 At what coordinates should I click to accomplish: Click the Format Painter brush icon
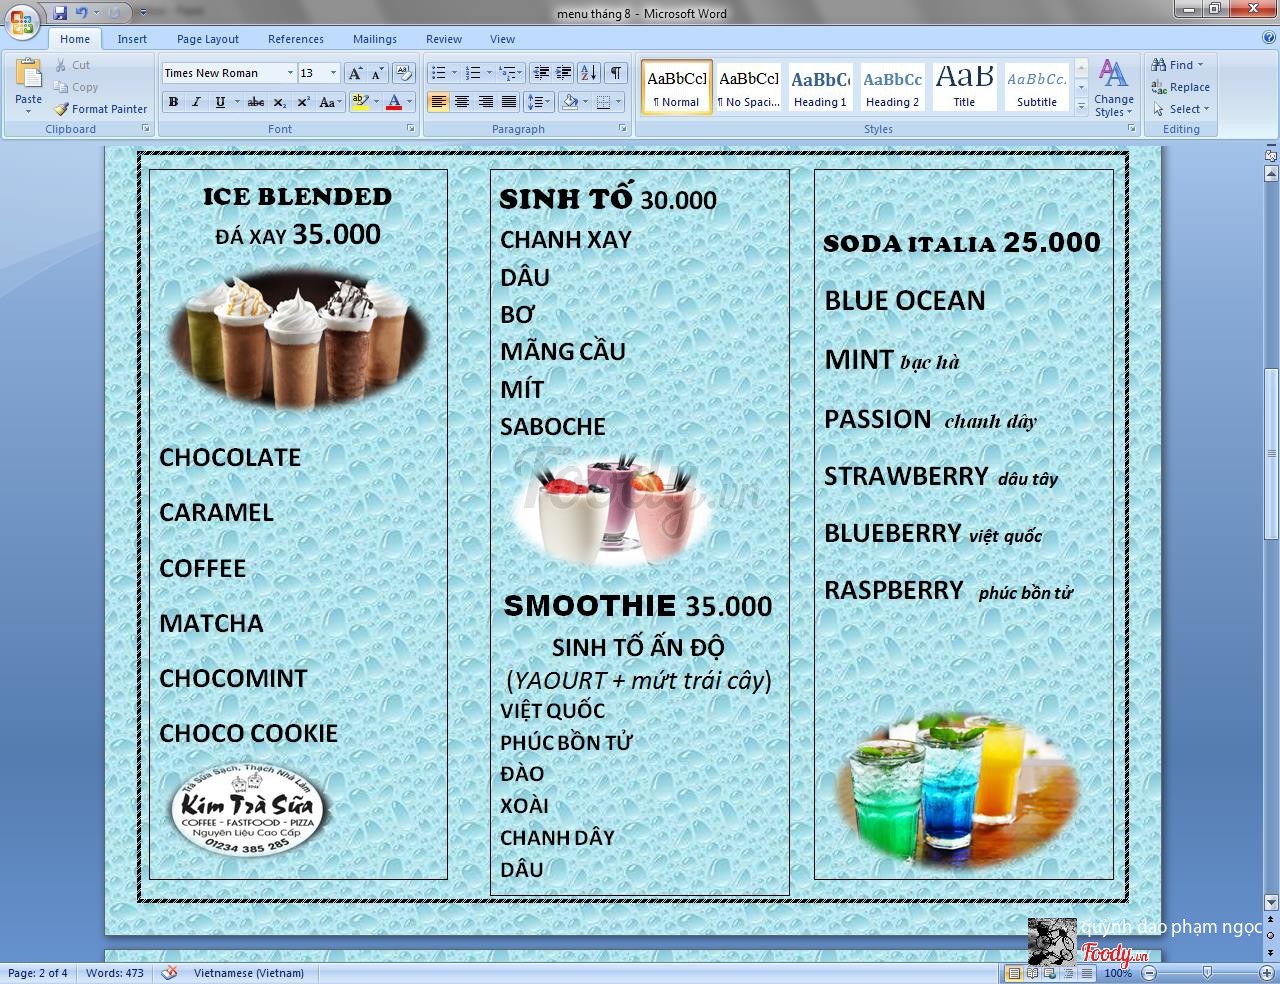tap(62, 109)
